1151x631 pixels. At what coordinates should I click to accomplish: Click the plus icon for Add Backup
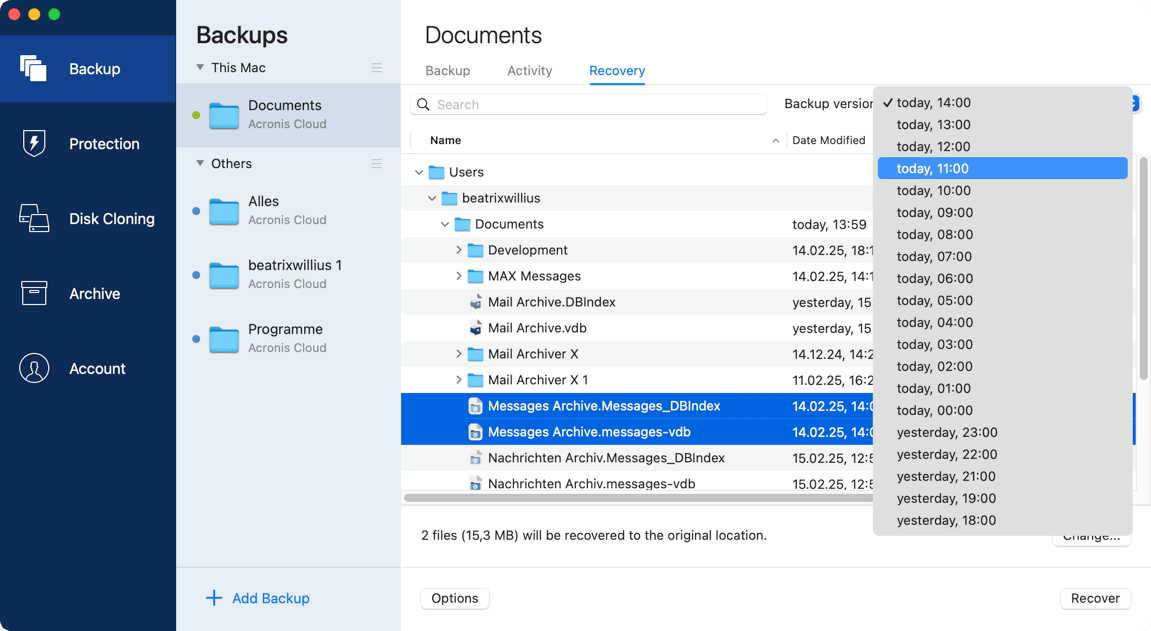(x=214, y=598)
